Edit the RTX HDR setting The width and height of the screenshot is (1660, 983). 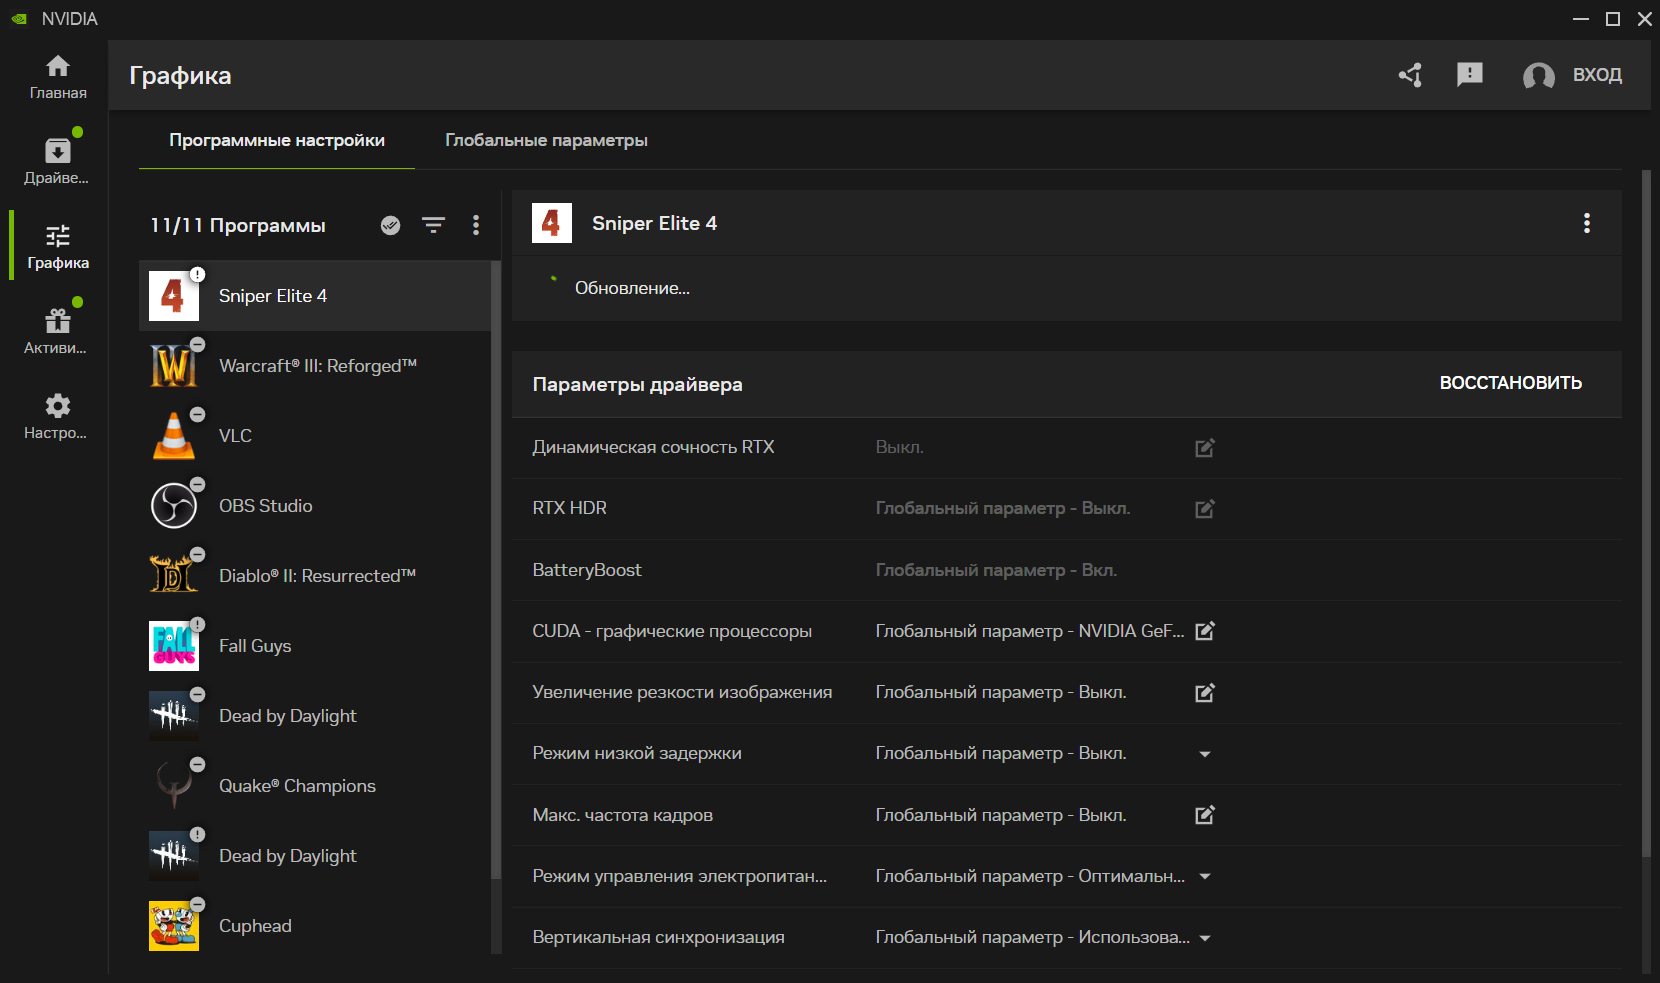(x=1205, y=509)
